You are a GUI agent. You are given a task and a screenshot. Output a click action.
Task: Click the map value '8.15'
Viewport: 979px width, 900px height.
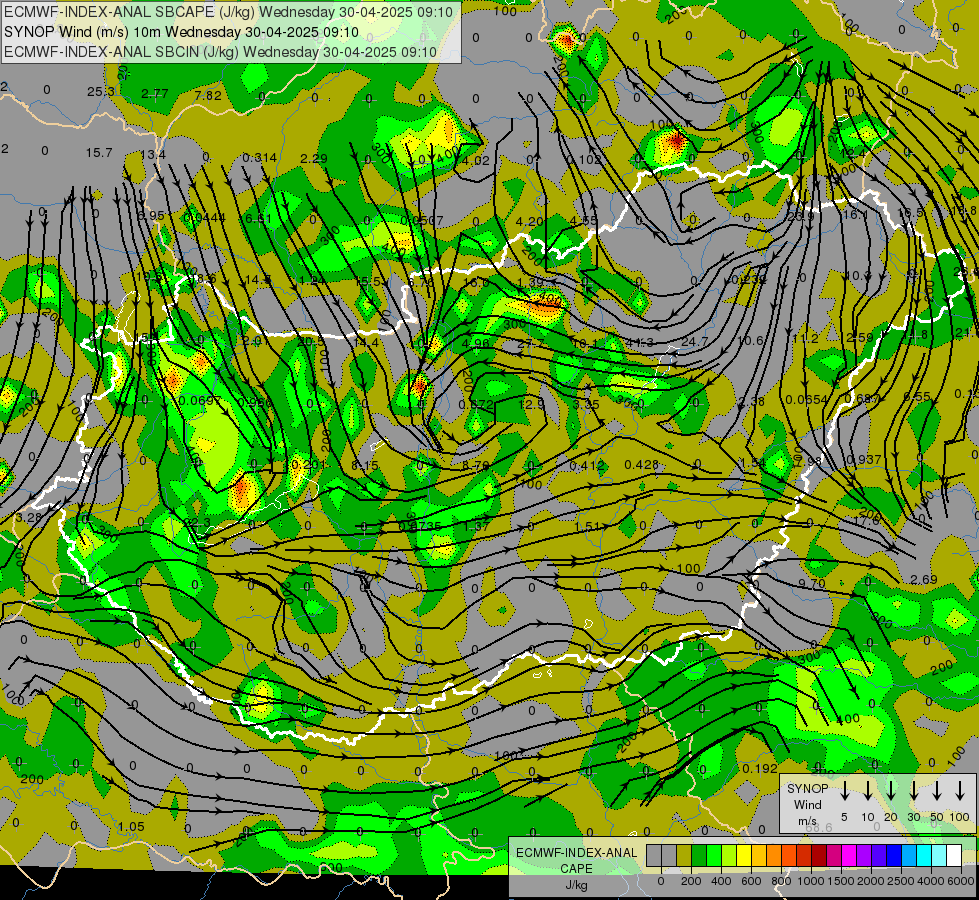(365, 465)
